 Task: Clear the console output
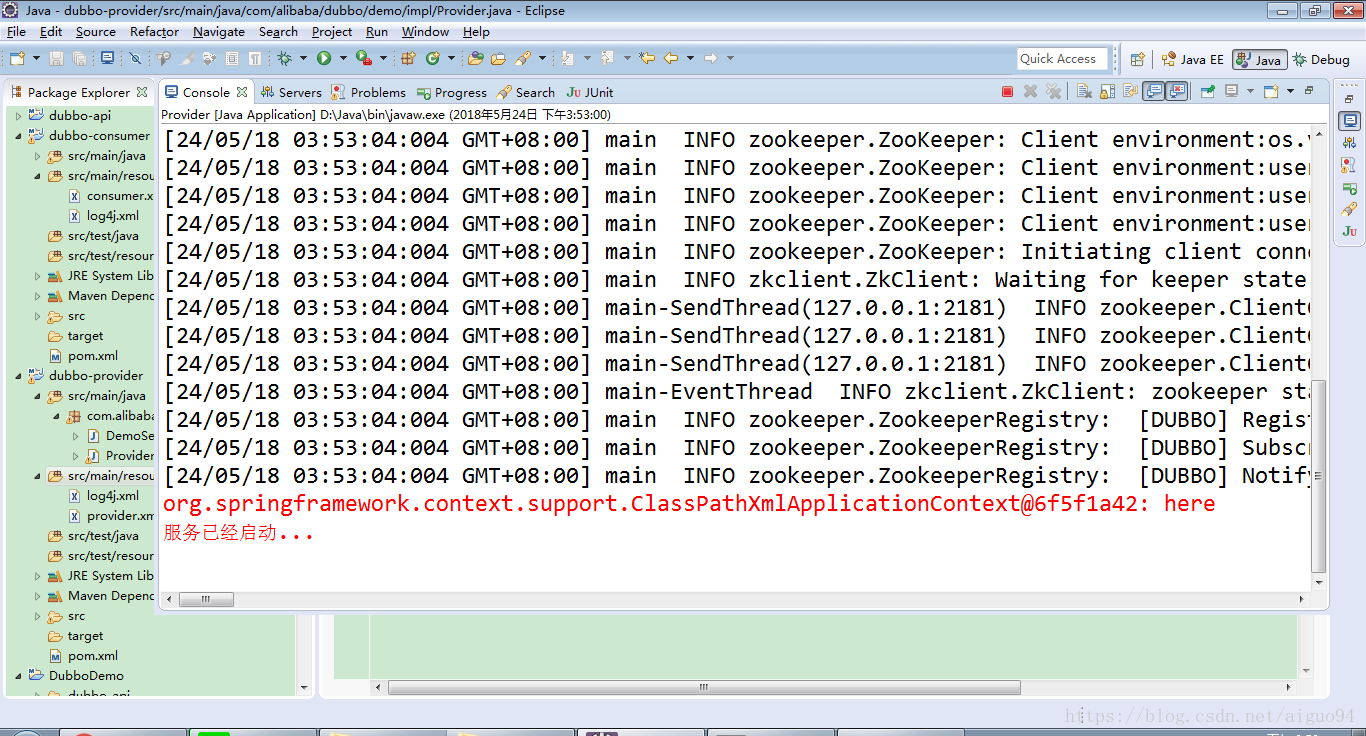click(1084, 92)
